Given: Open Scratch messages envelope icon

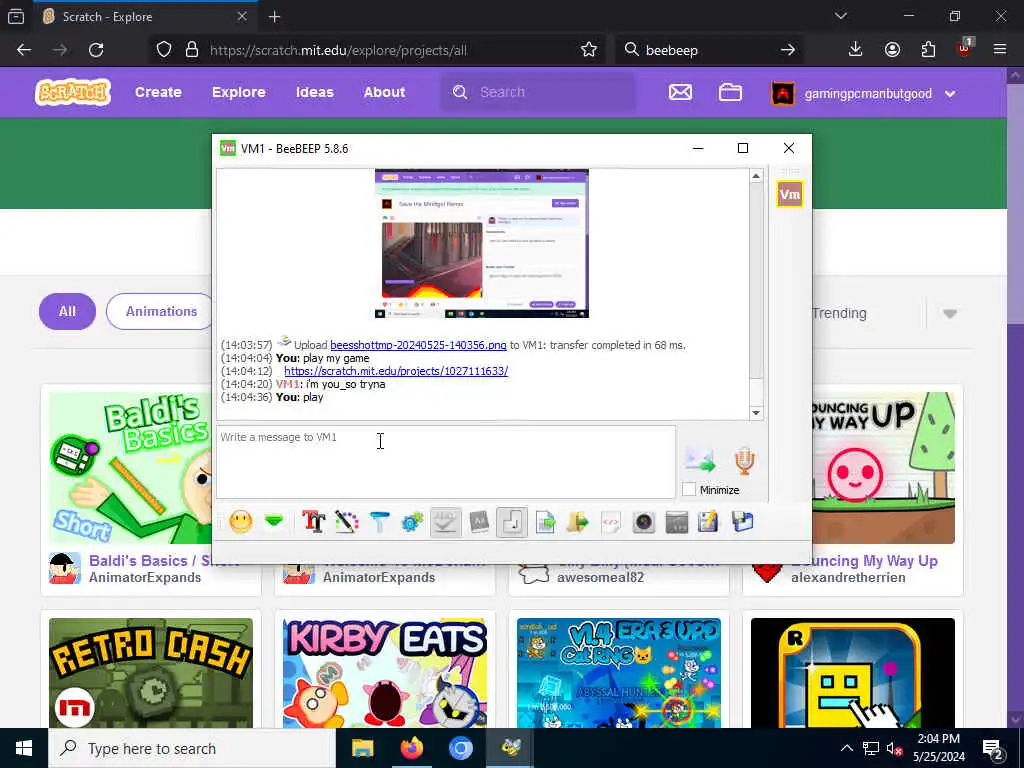Looking at the screenshot, I should tap(680, 92).
